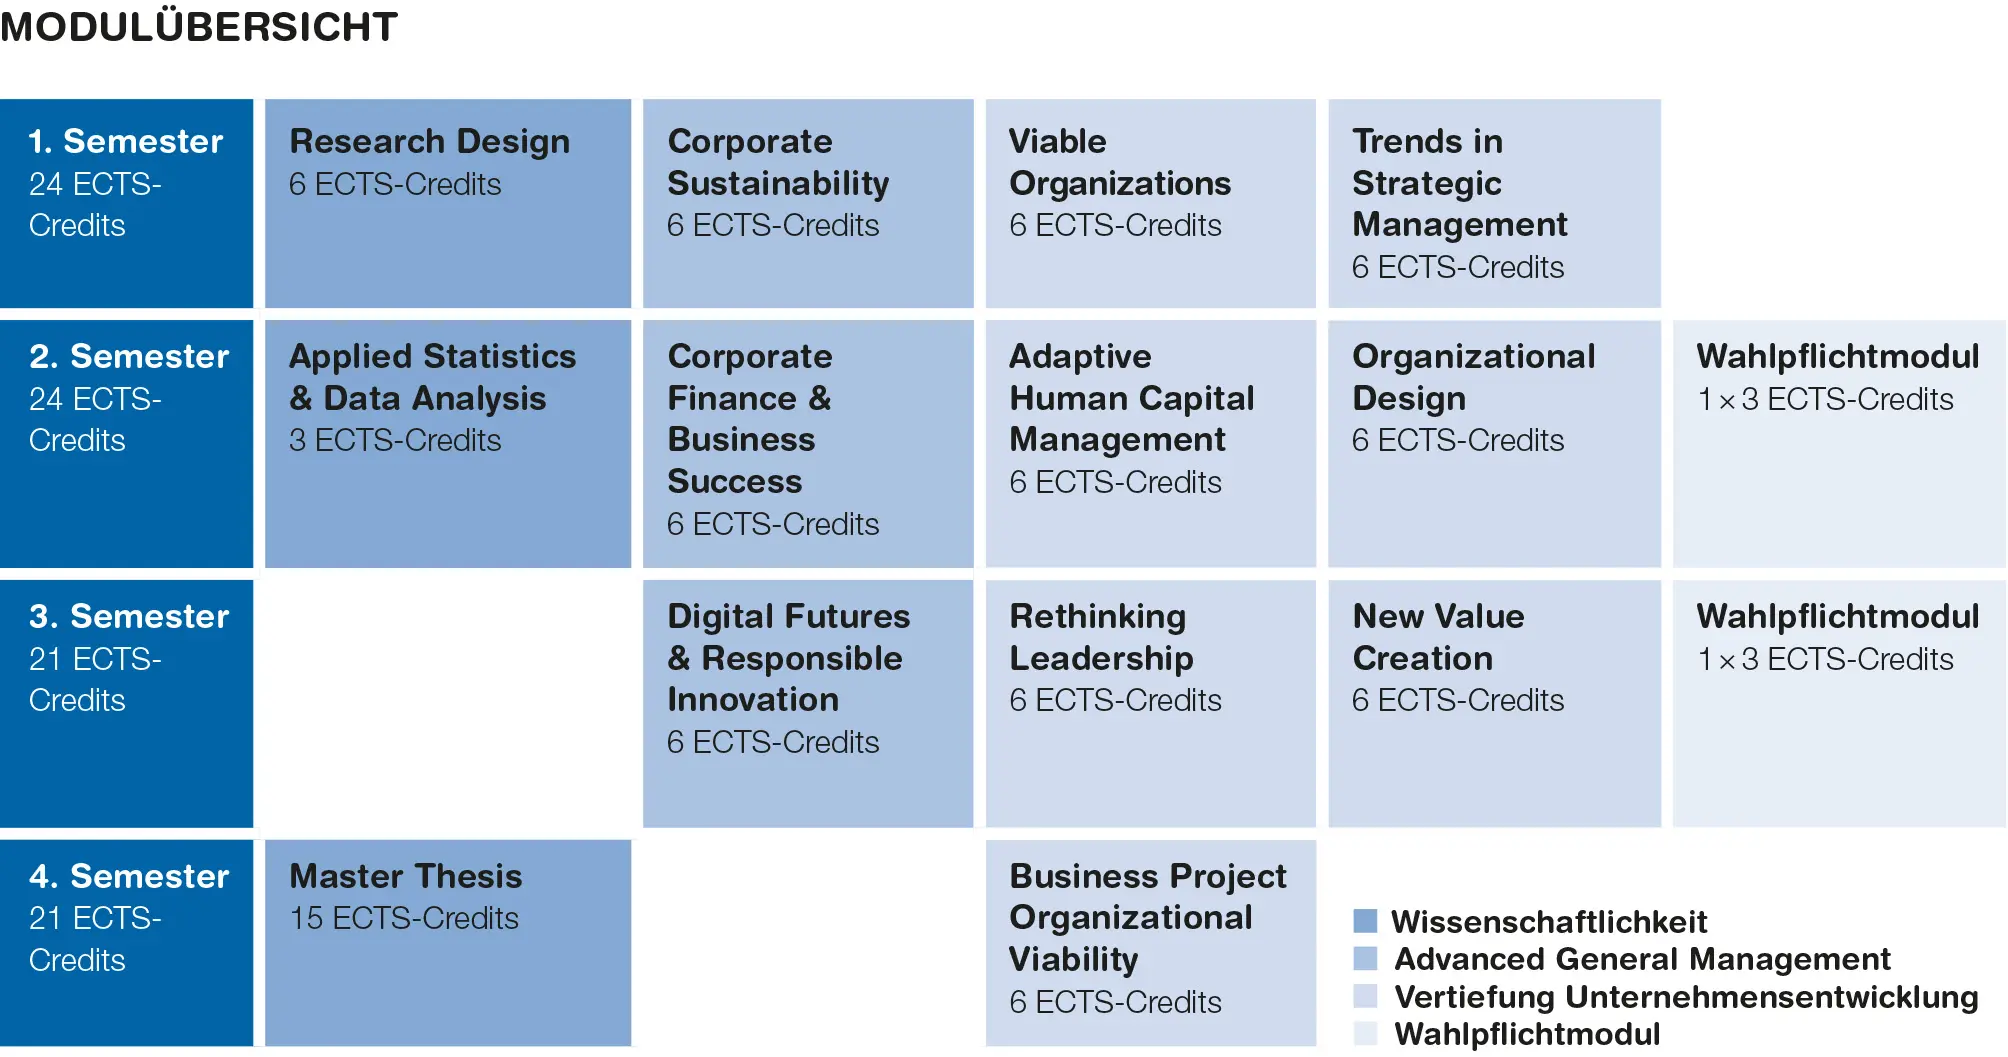Open the Rethinking Leadership module
This screenshot has height=1057, width=2008.
1151,704
